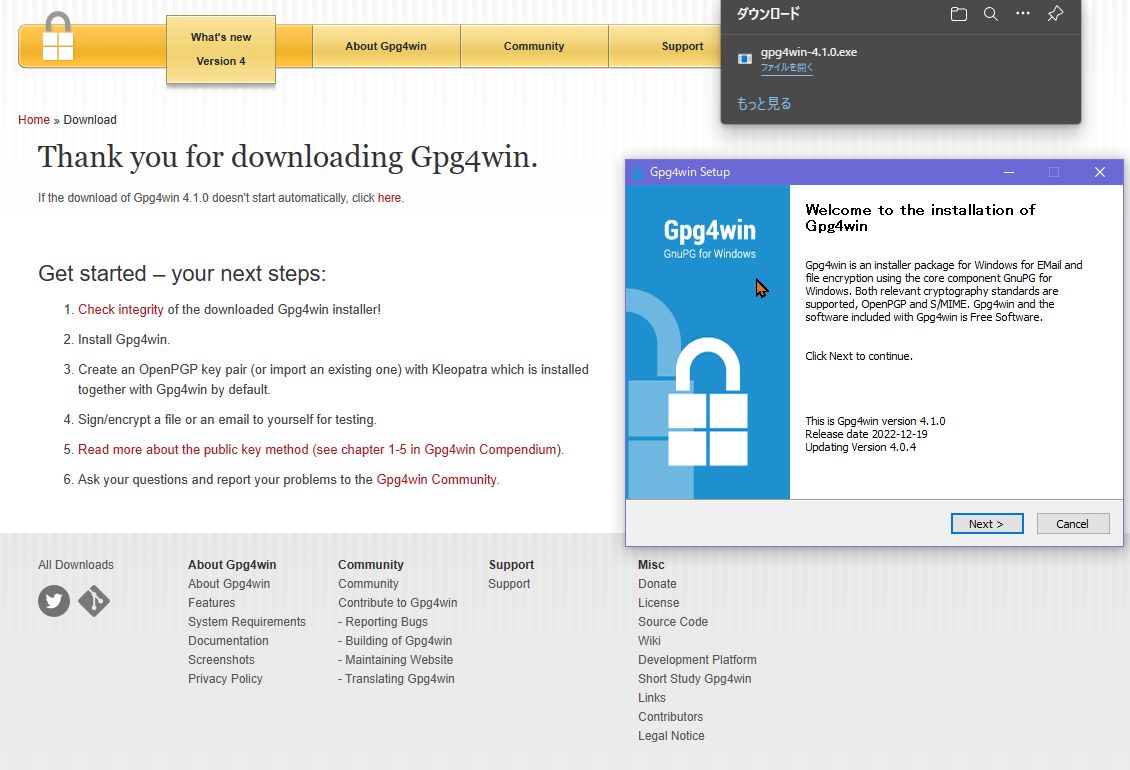Open the Git repository icon in footer
1130x770 pixels.
click(x=94, y=601)
